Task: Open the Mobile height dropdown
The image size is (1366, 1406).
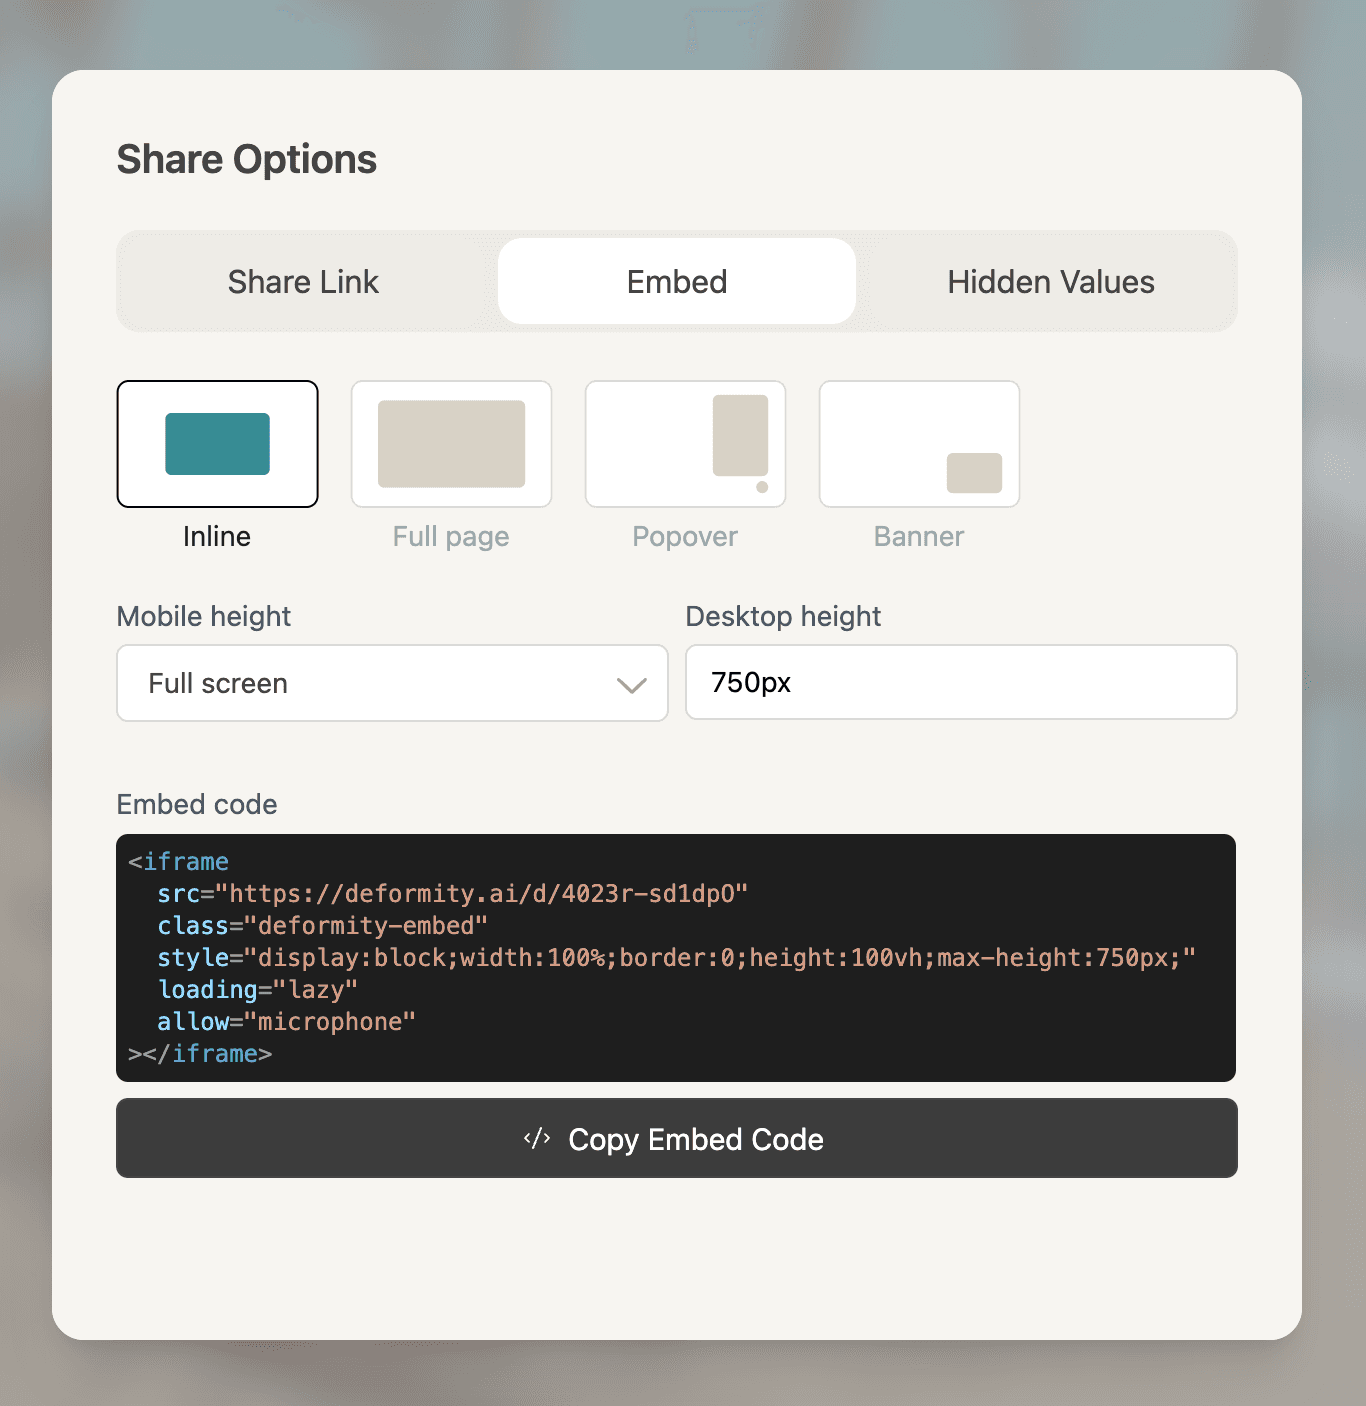Action: pos(392,683)
